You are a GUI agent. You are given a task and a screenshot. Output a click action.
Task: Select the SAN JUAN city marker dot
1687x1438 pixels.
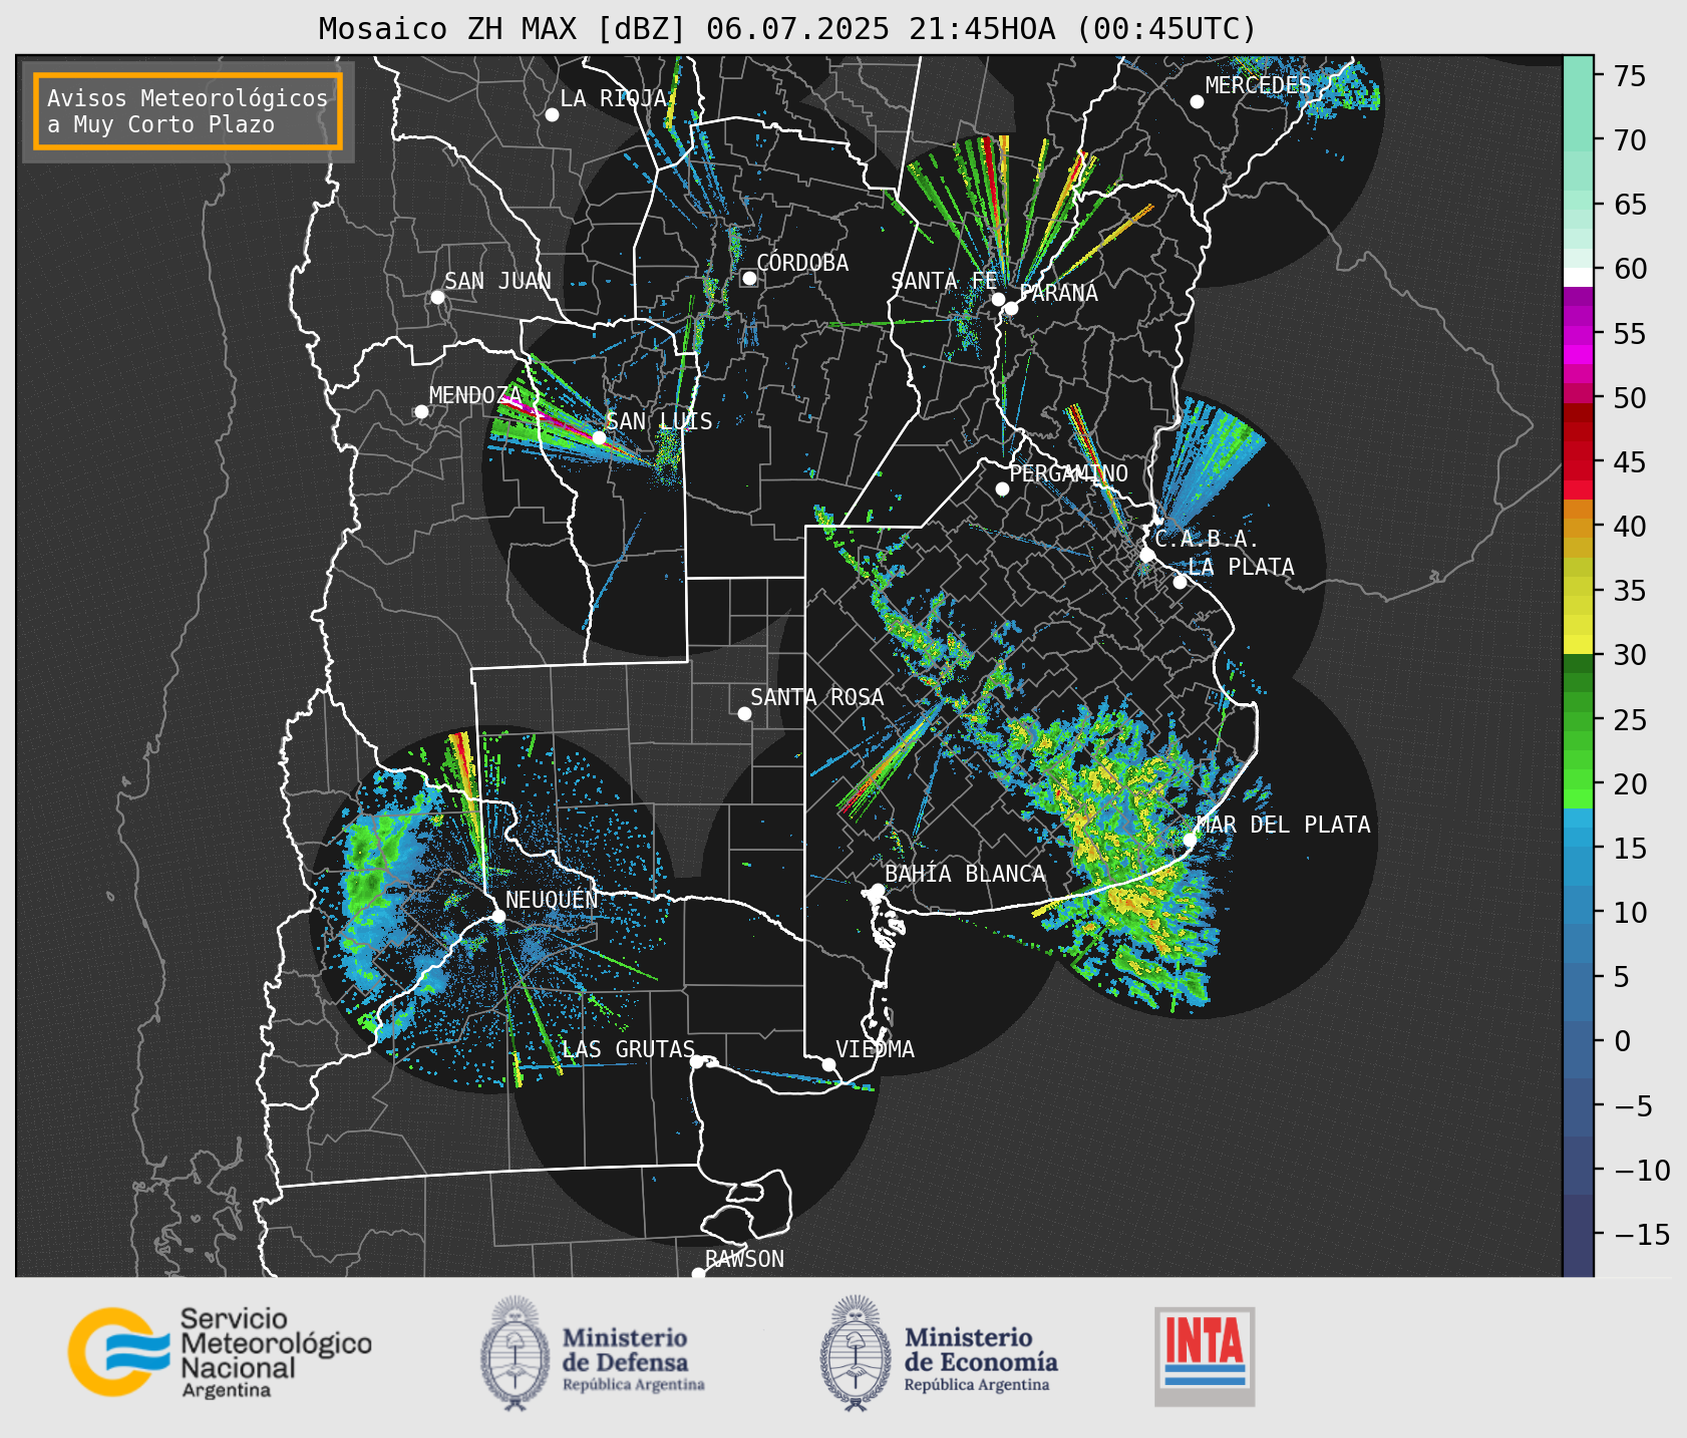(437, 297)
